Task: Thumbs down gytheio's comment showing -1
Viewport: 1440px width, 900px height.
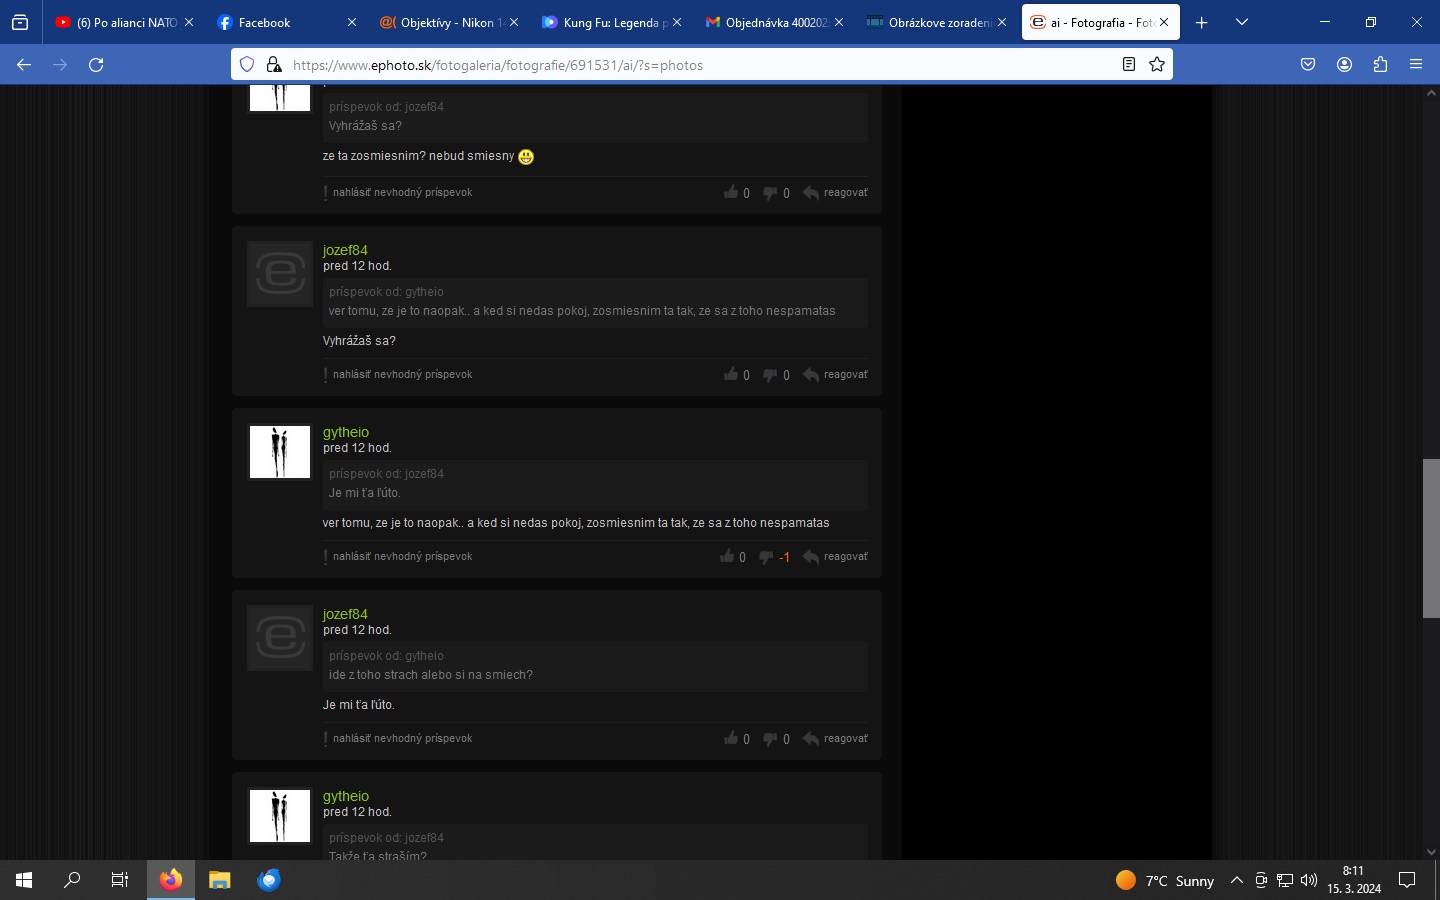Action: point(766,557)
